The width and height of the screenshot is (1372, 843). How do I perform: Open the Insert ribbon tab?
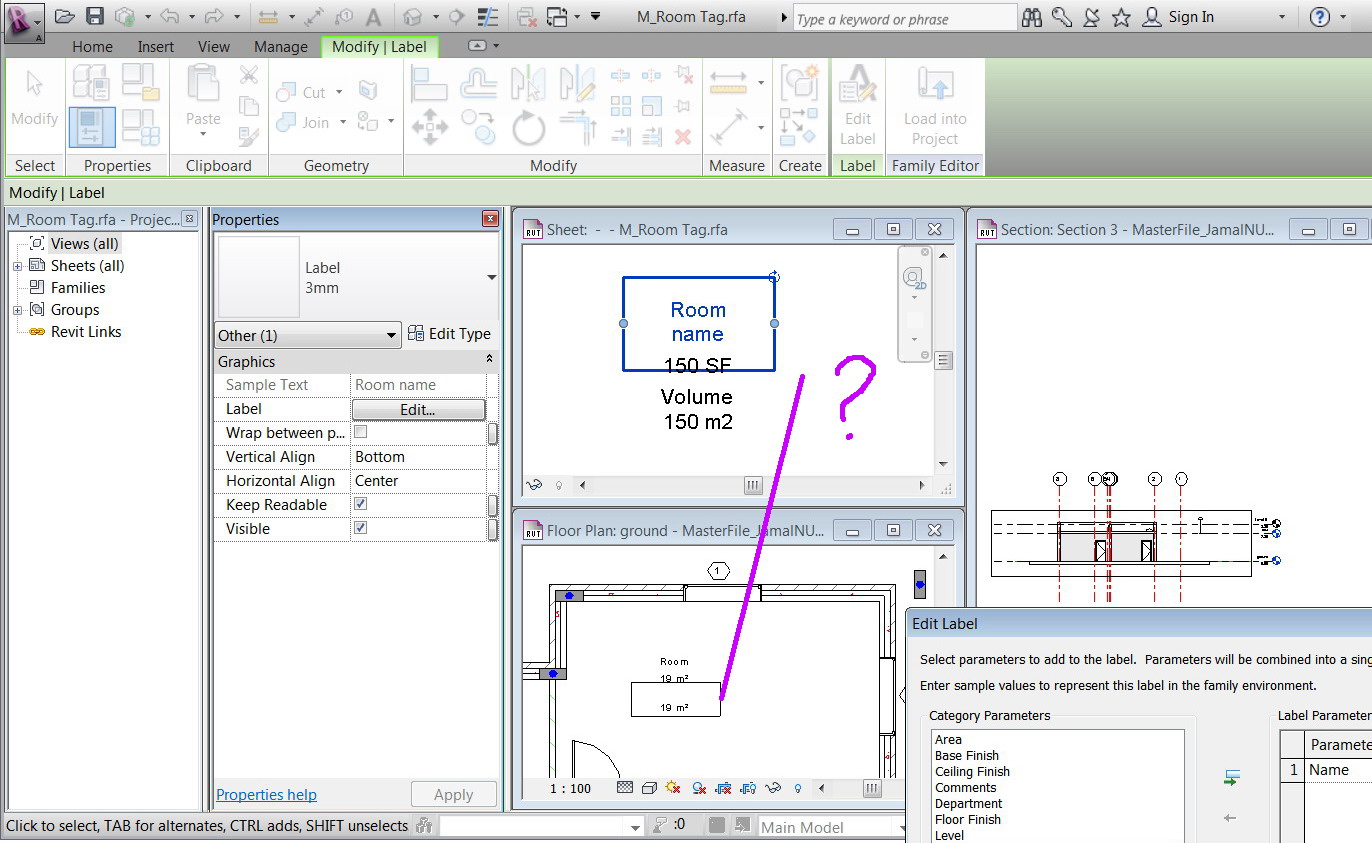click(x=156, y=46)
